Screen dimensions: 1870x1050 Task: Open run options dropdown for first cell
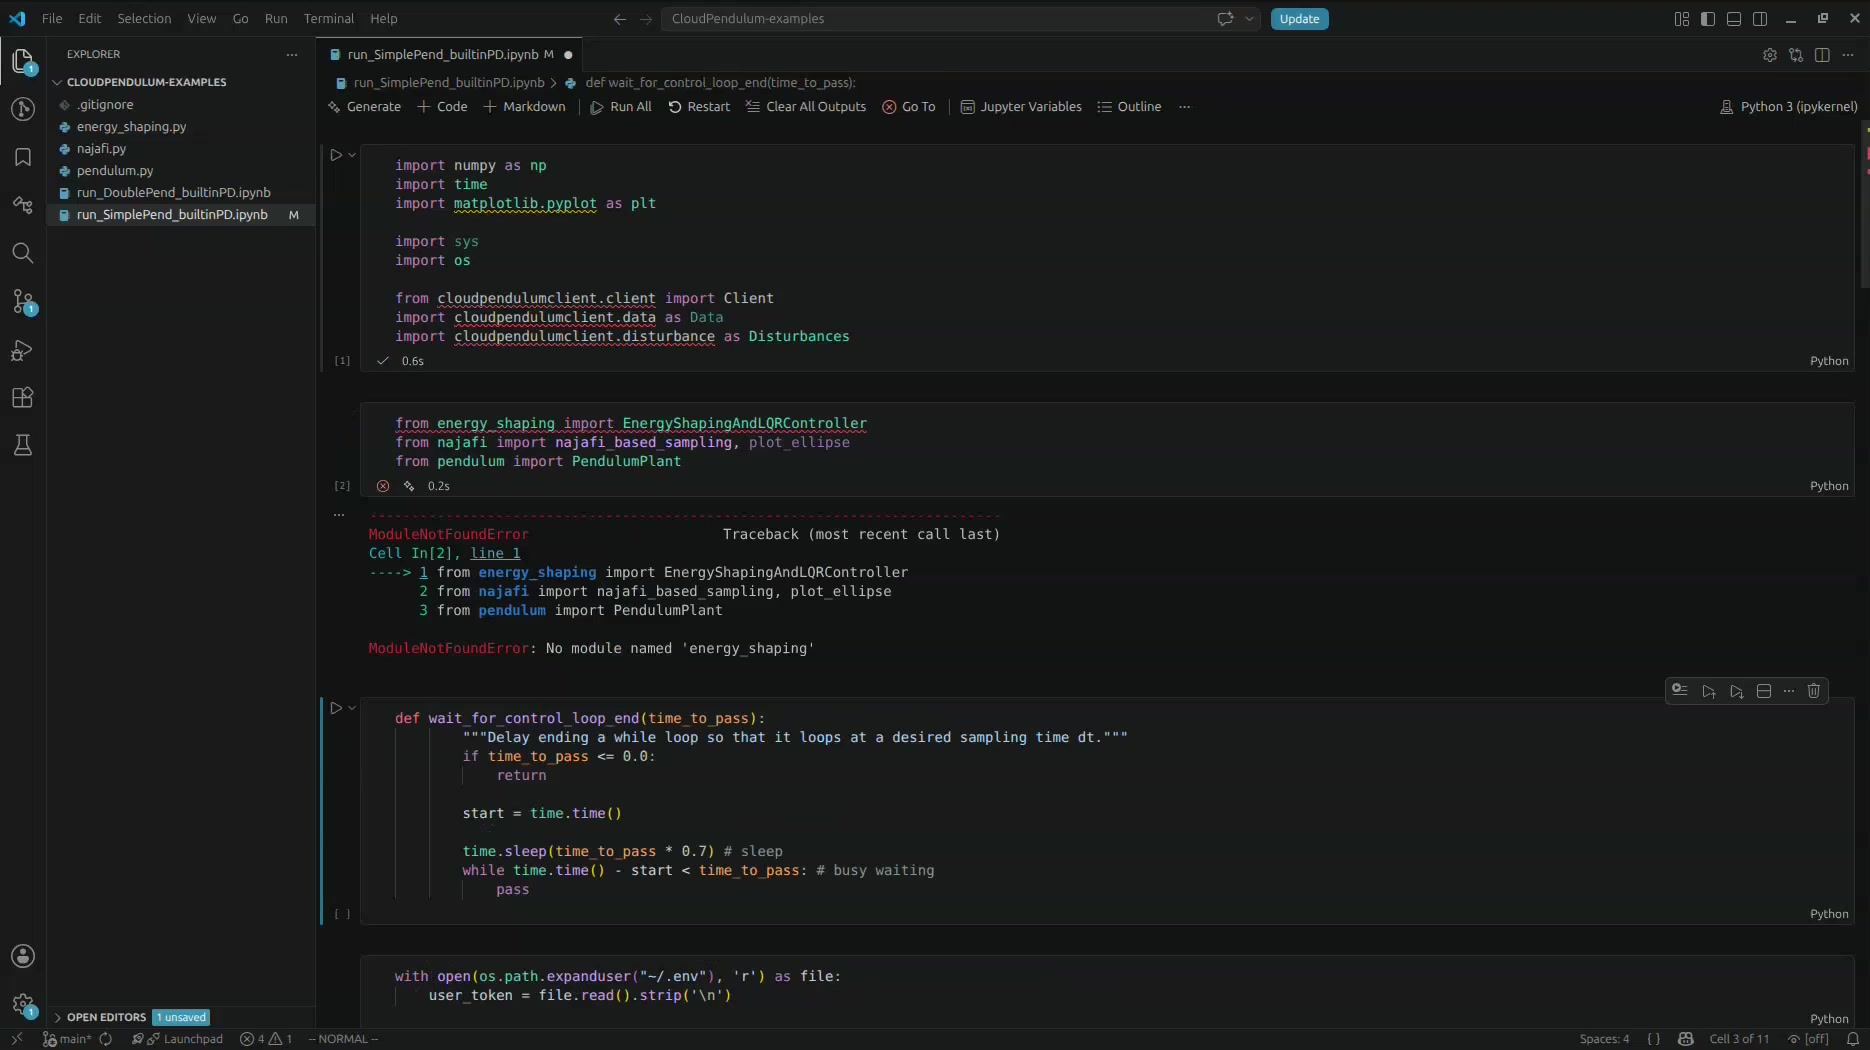[352, 155]
